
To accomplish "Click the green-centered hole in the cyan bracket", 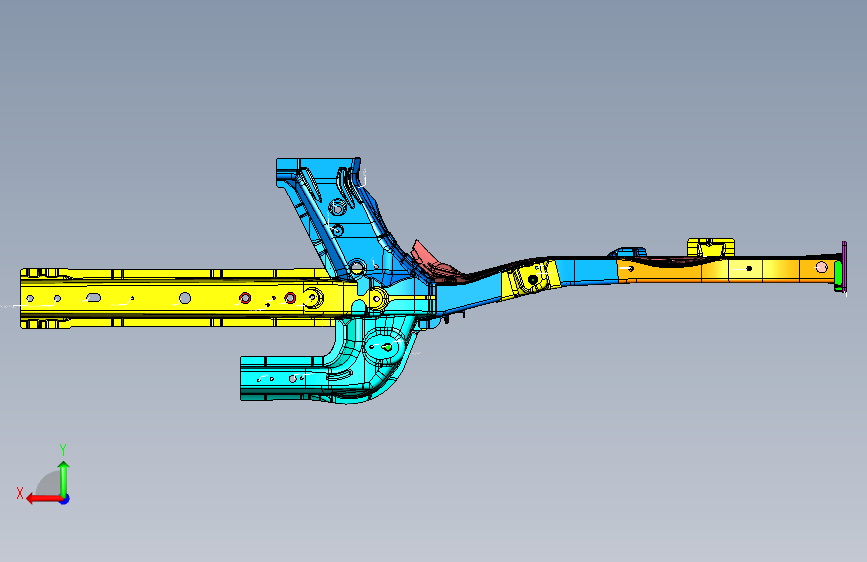I will 388,347.
